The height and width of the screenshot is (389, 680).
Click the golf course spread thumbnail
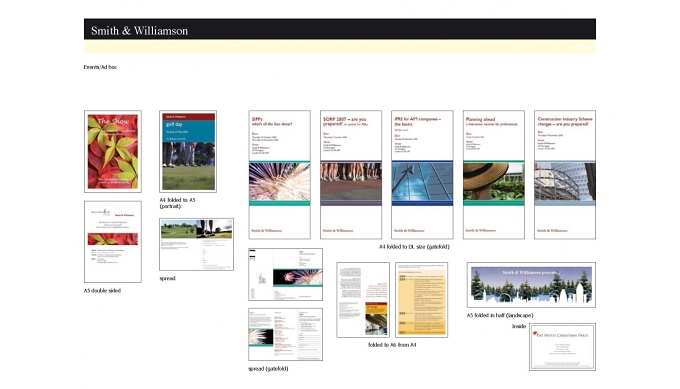tap(196, 245)
